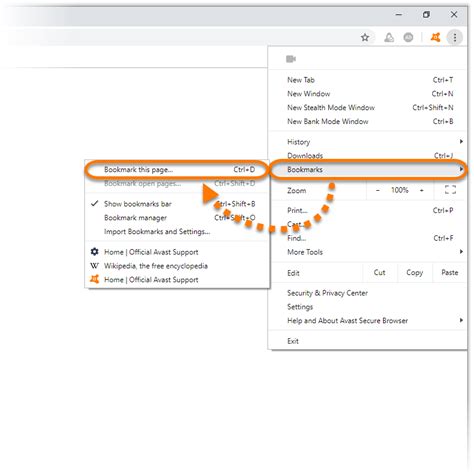Select Bookmark open pages entry

pos(177,183)
